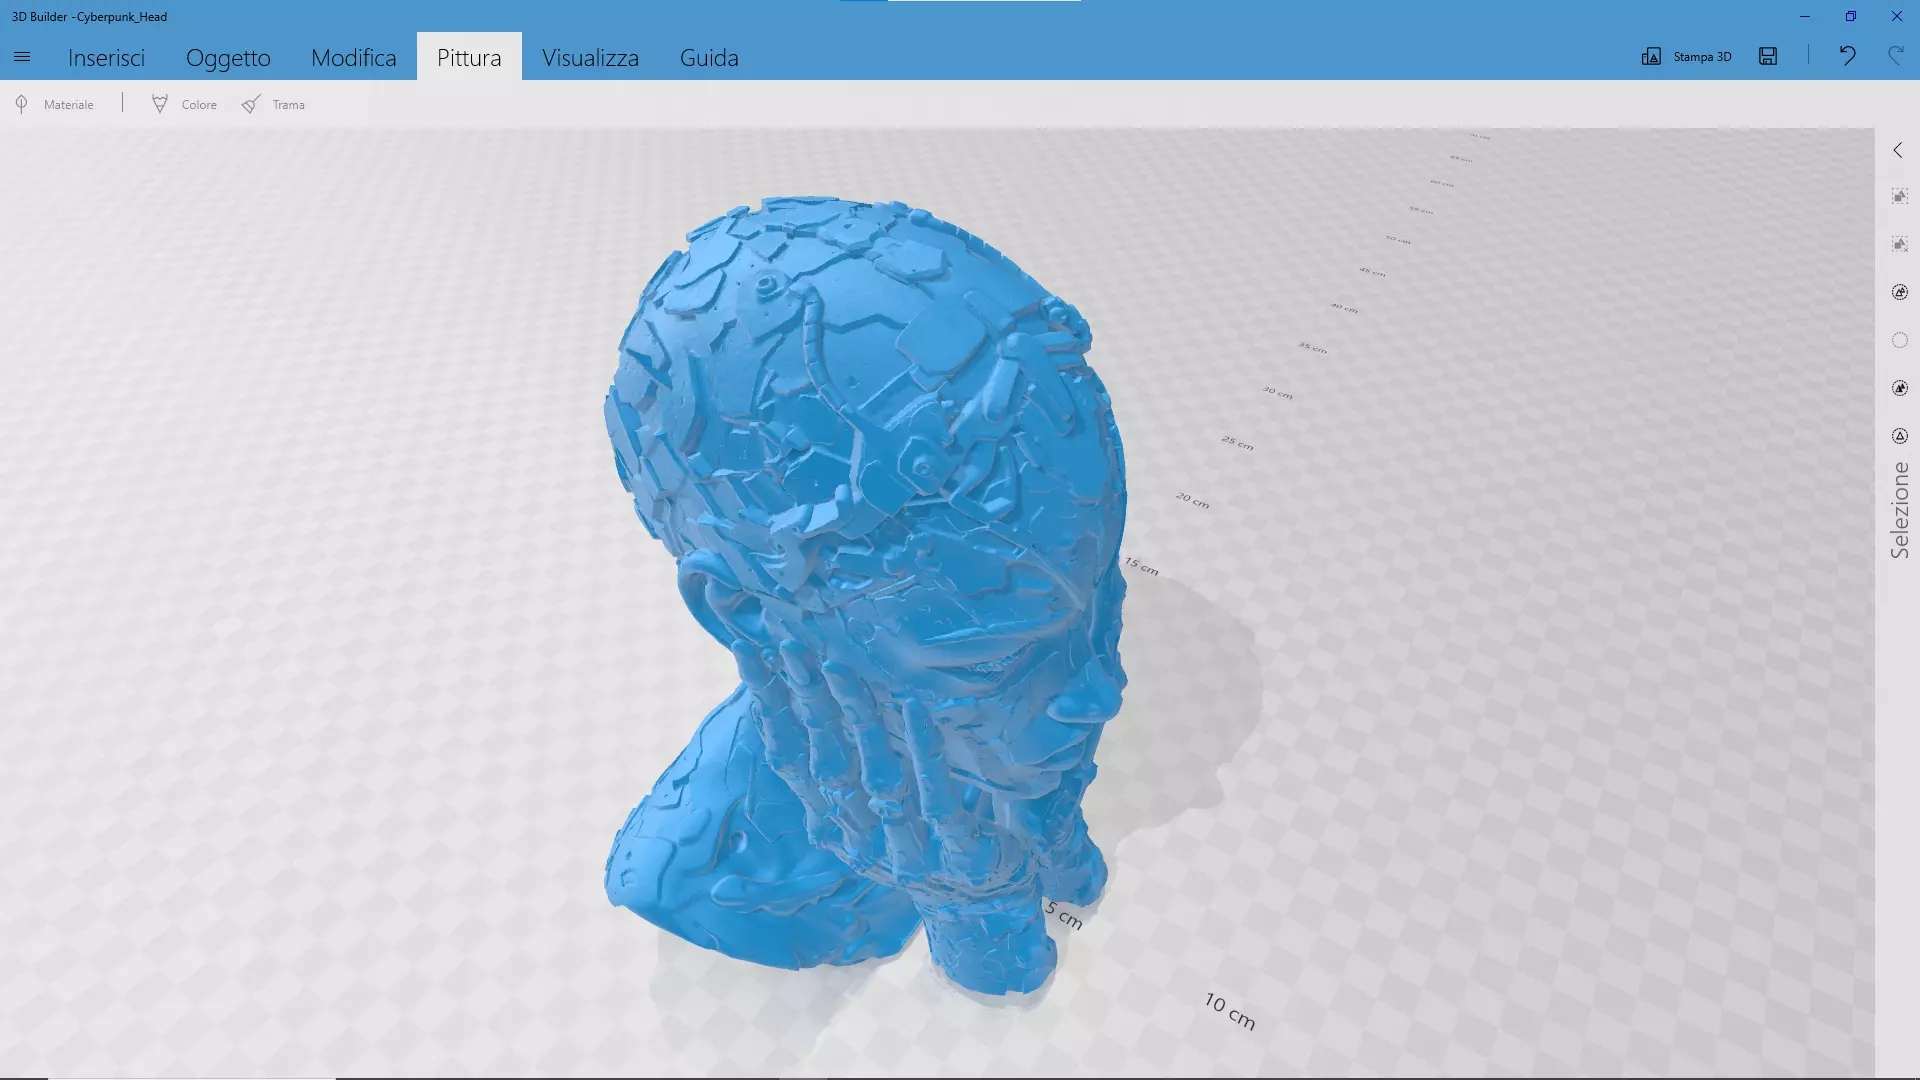Click the 25 cm ruler label

tap(1237, 442)
